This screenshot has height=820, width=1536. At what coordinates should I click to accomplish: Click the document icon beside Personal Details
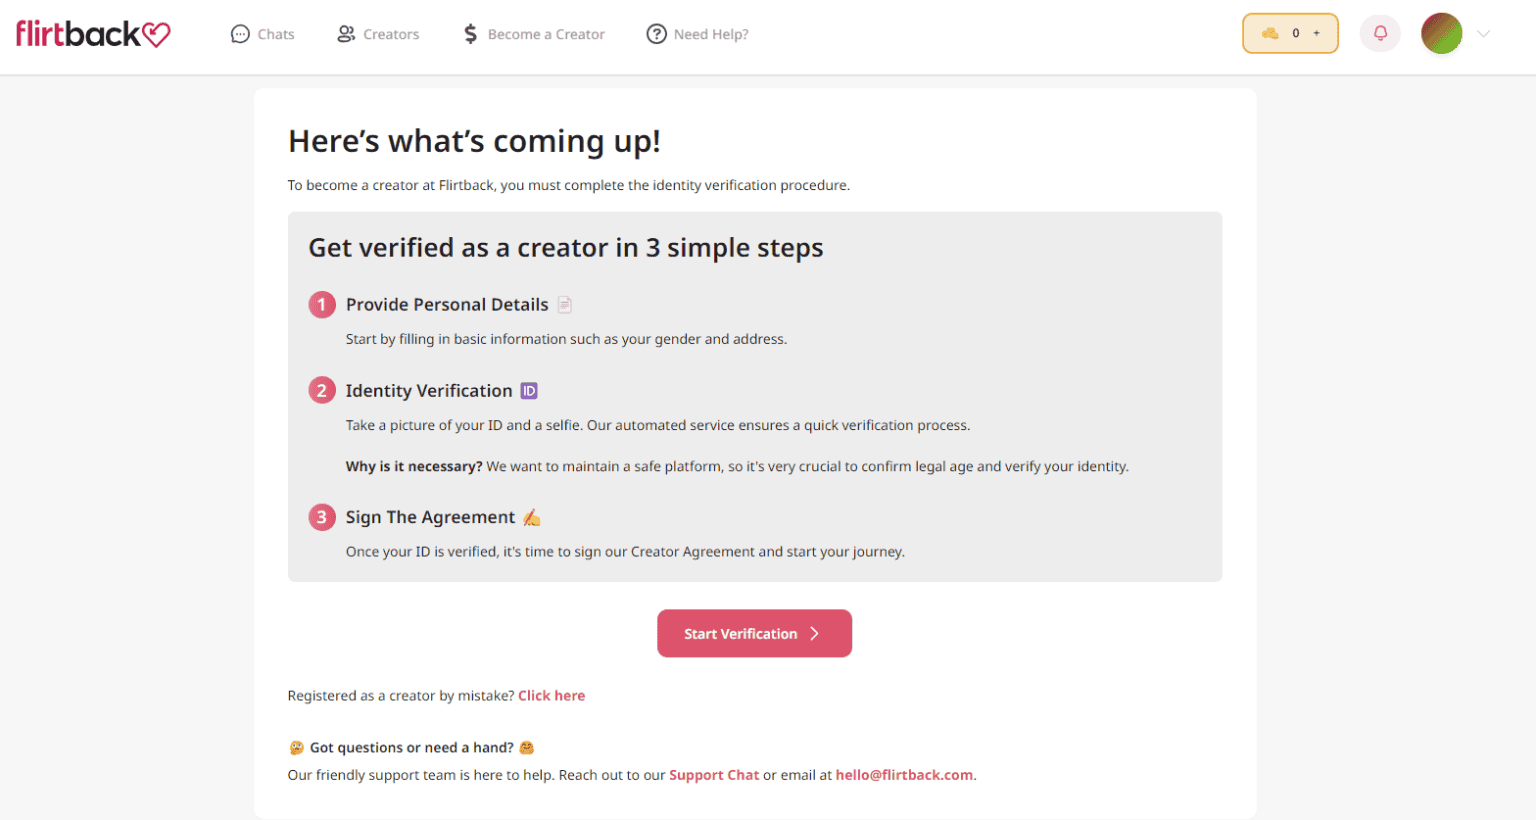click(565, 305)
